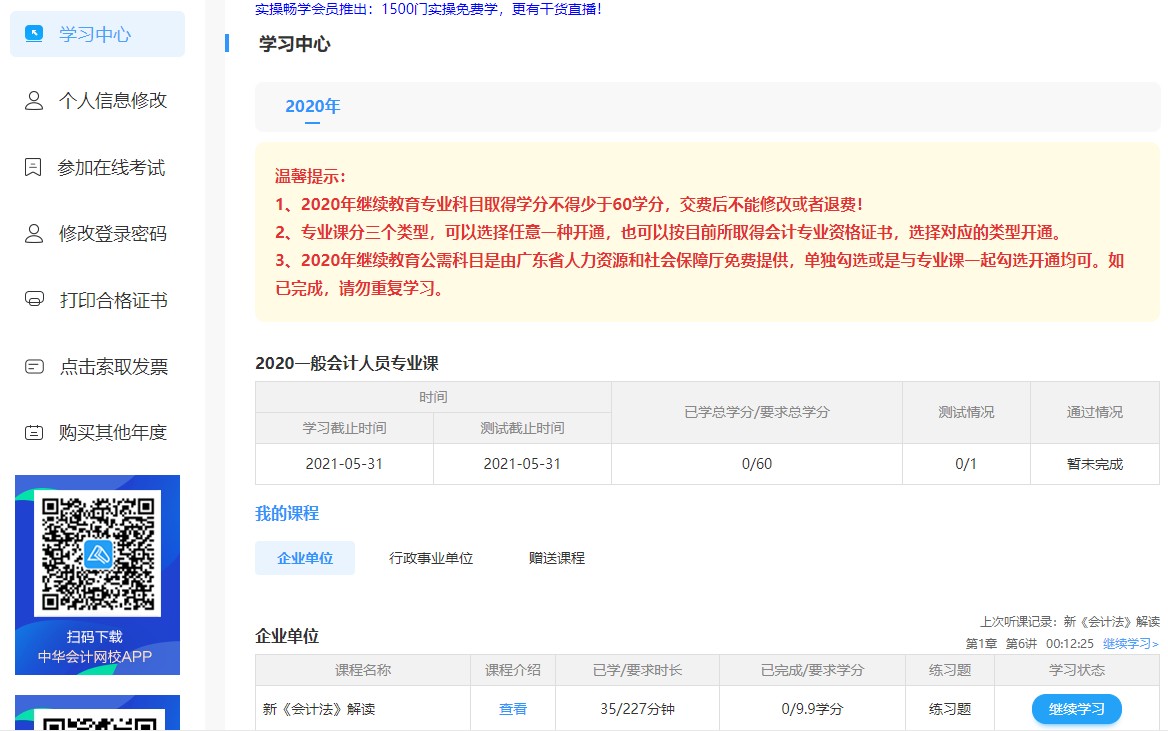Click the 继续学习 blue button
This screenshot has width=1168, height=731.
[1076, 708]
